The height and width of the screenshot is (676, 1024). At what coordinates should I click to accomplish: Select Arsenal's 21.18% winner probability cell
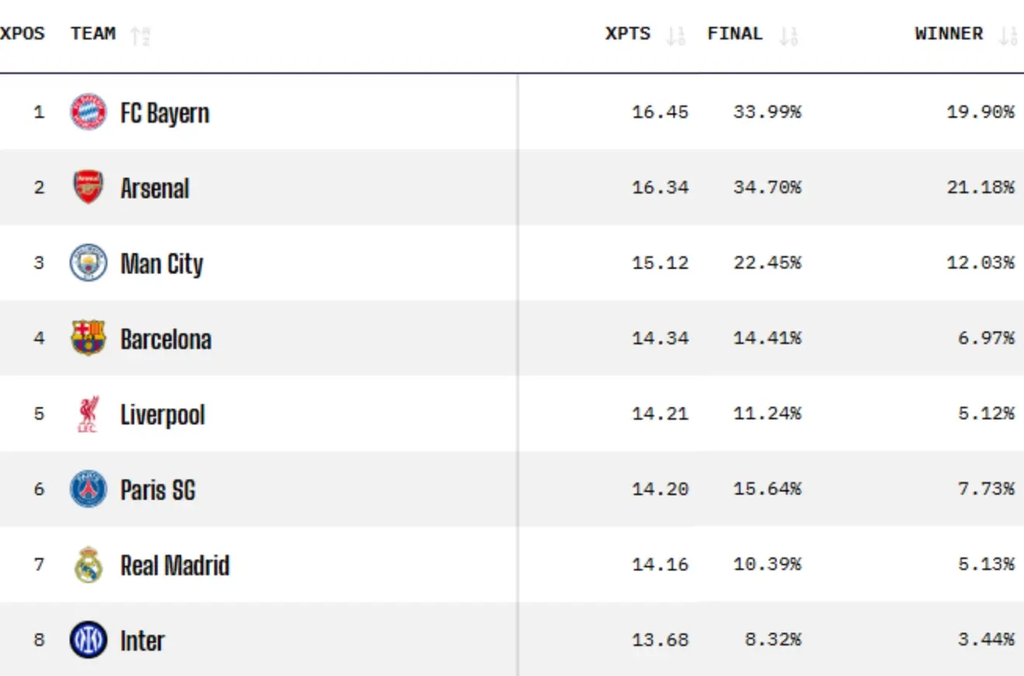click(x=980, y=187)
